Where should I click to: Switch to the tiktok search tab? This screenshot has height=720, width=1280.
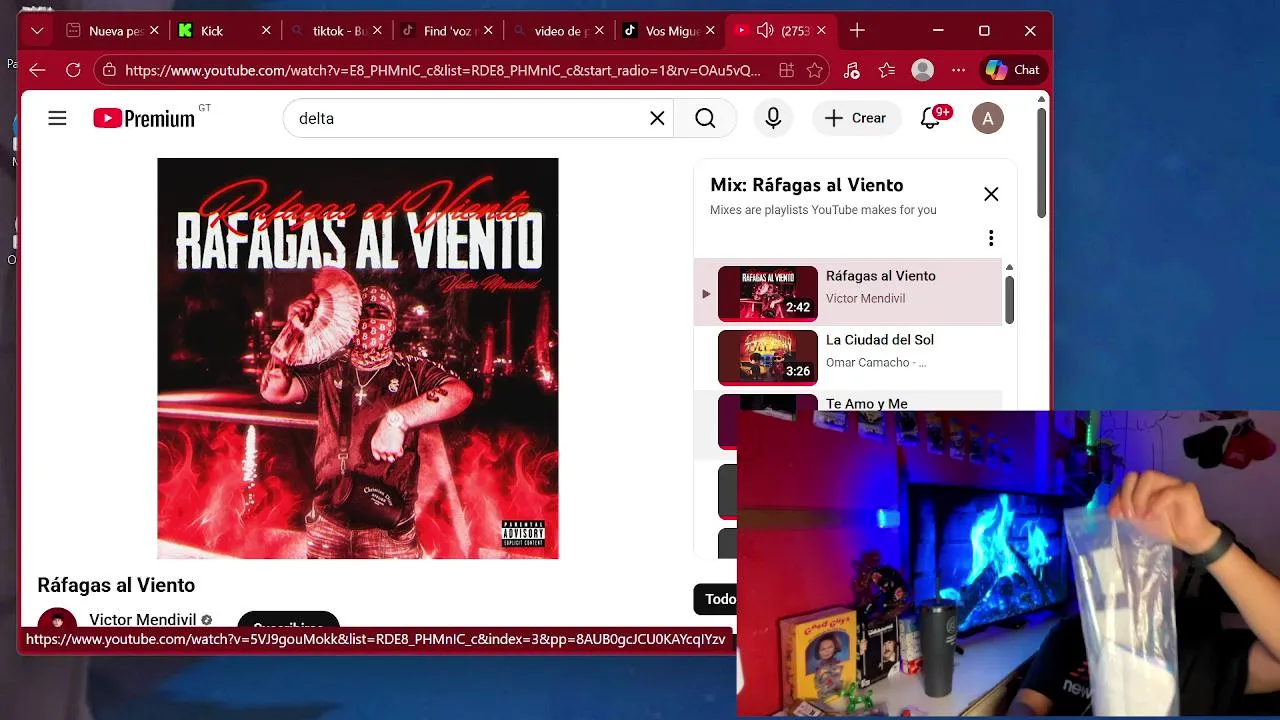pyautogui.click(x=336, y=31)
